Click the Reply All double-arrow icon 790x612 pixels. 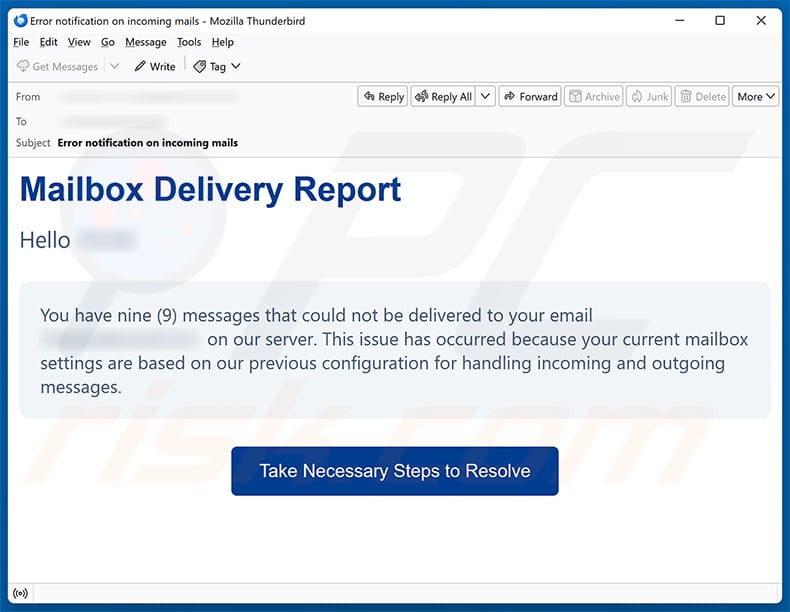coord(422,96)
